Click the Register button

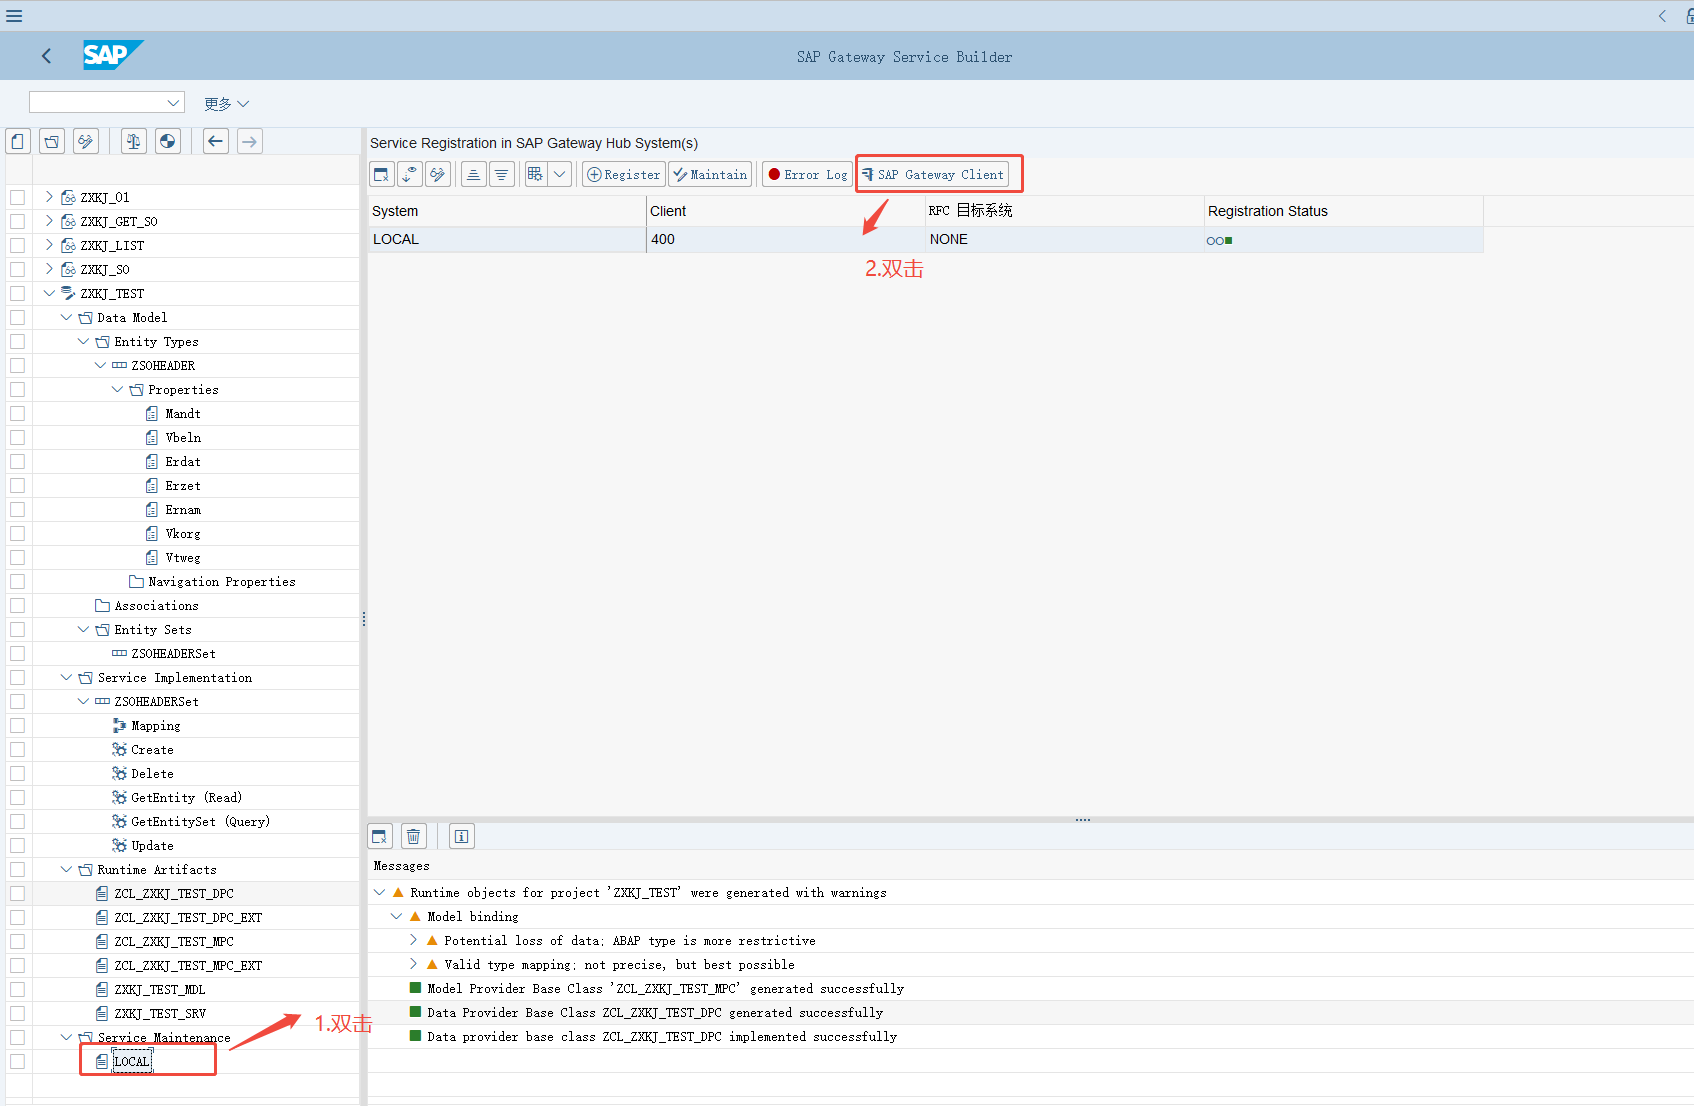[x=624, y=175]
